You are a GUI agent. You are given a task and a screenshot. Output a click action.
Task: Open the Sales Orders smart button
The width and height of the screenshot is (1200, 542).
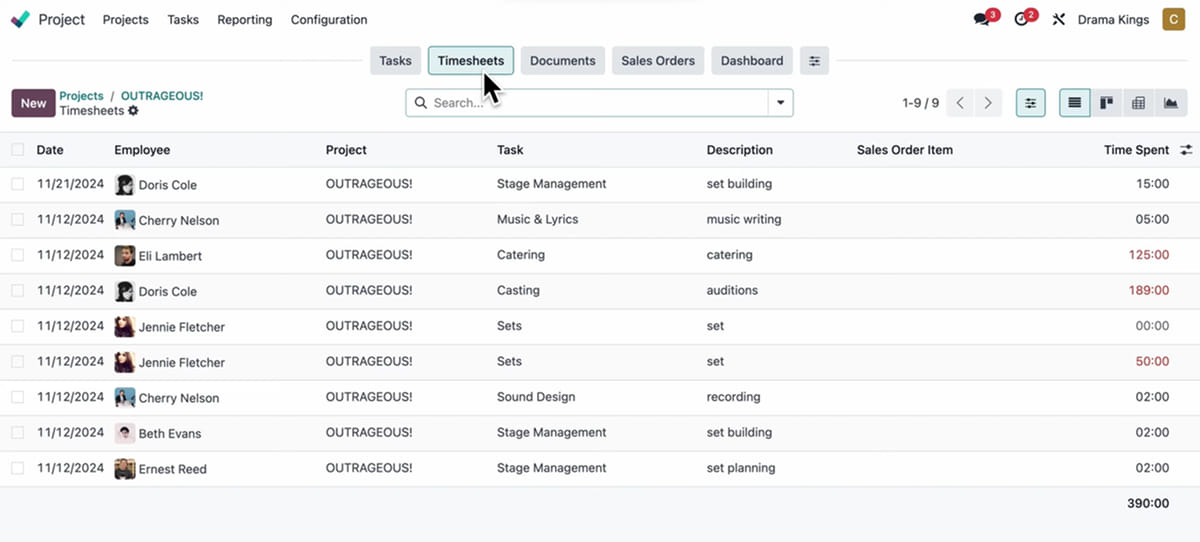coord(658,61)
